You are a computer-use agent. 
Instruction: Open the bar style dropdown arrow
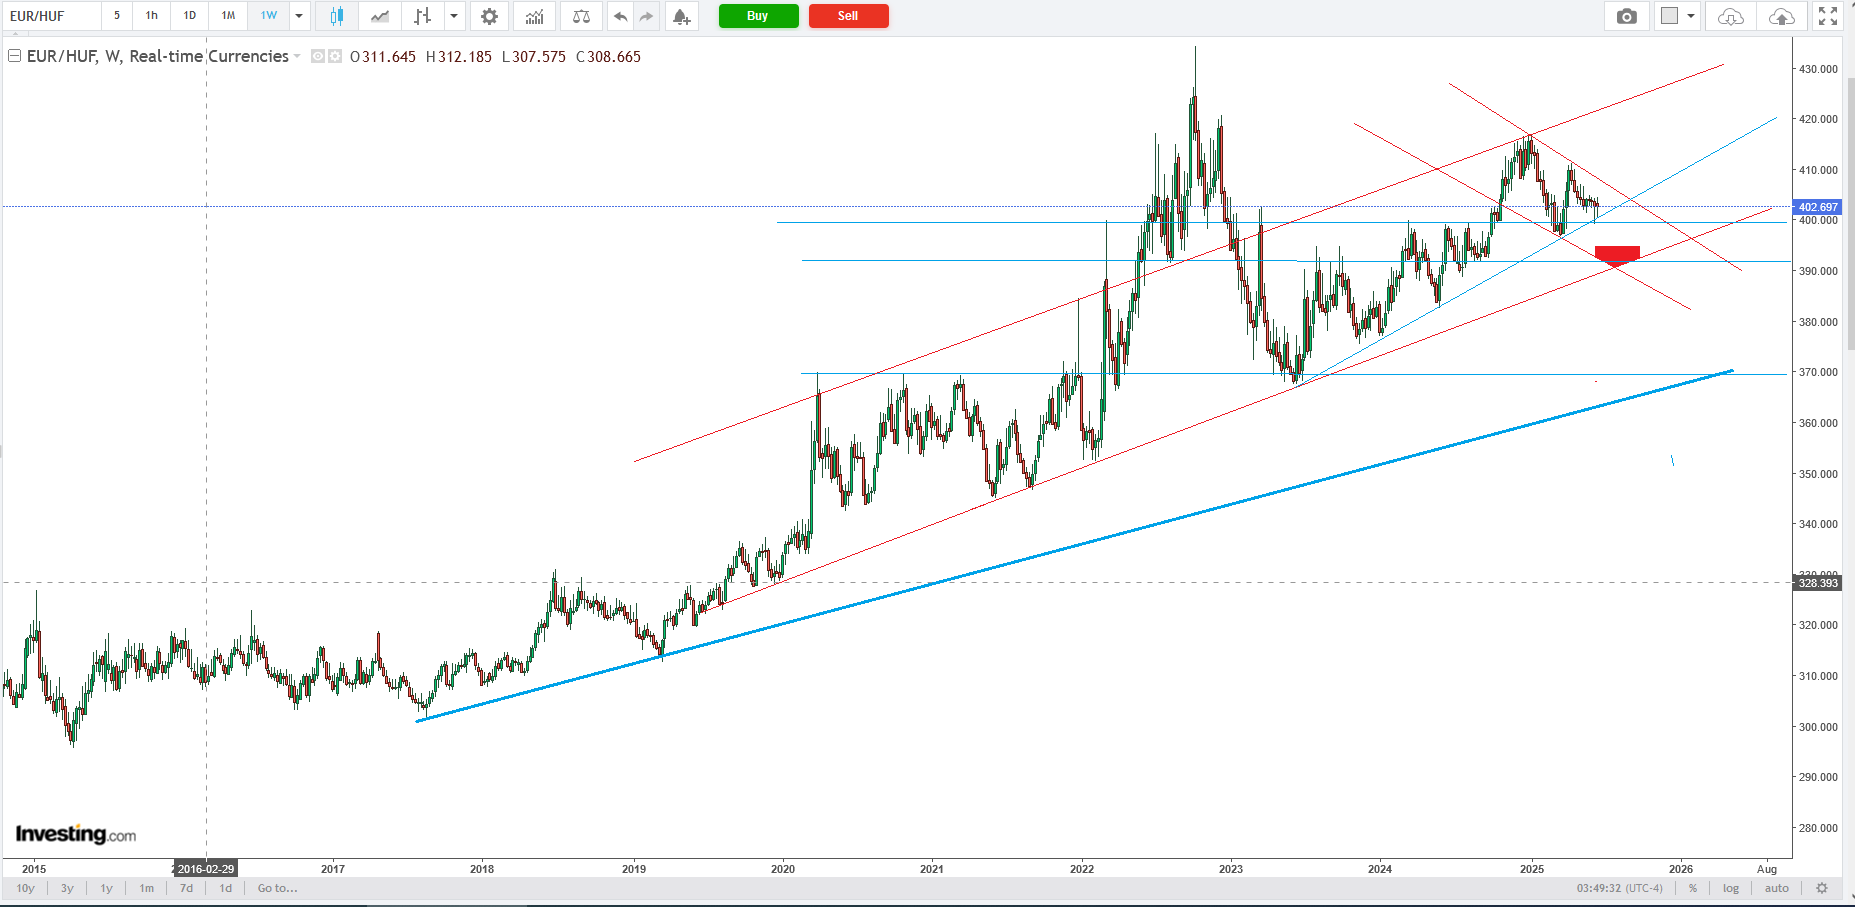click(454, 16)
